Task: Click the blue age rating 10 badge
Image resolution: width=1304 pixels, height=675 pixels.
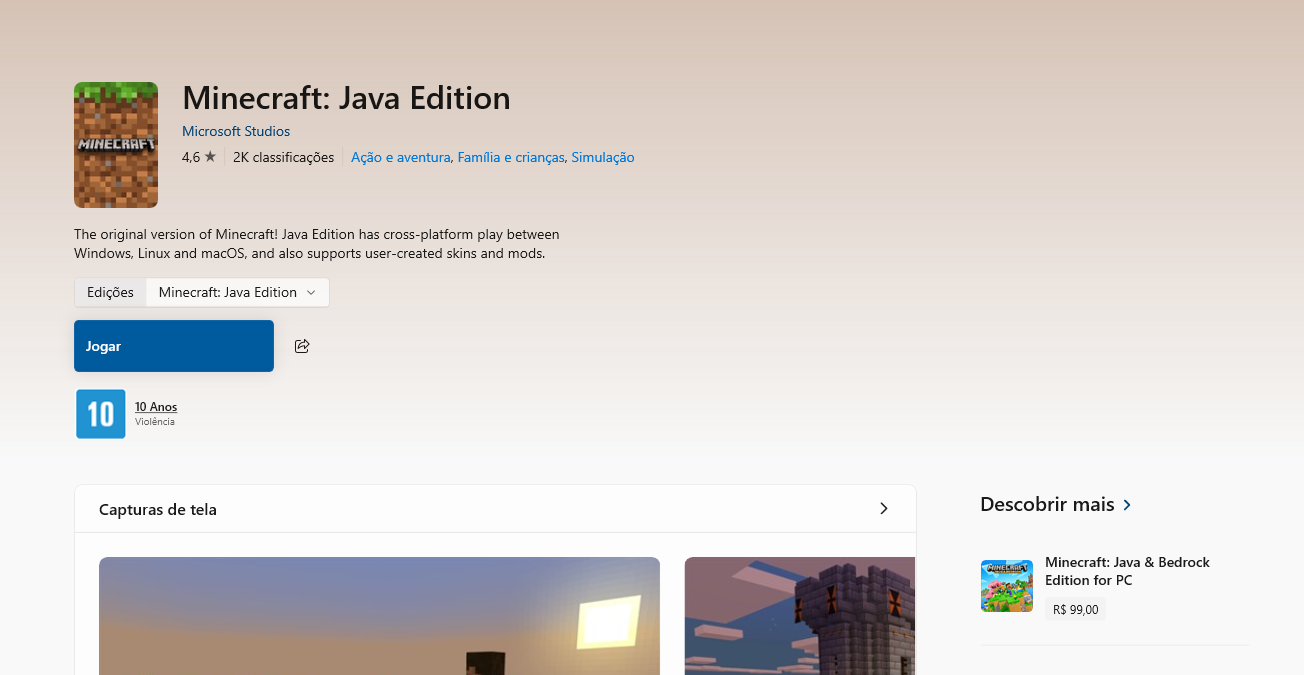Action: tap(101, 414)
